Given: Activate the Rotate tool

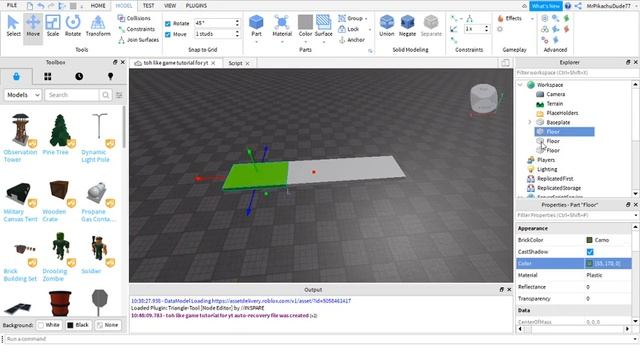Looking at the screenshot, I should [73, 26].
